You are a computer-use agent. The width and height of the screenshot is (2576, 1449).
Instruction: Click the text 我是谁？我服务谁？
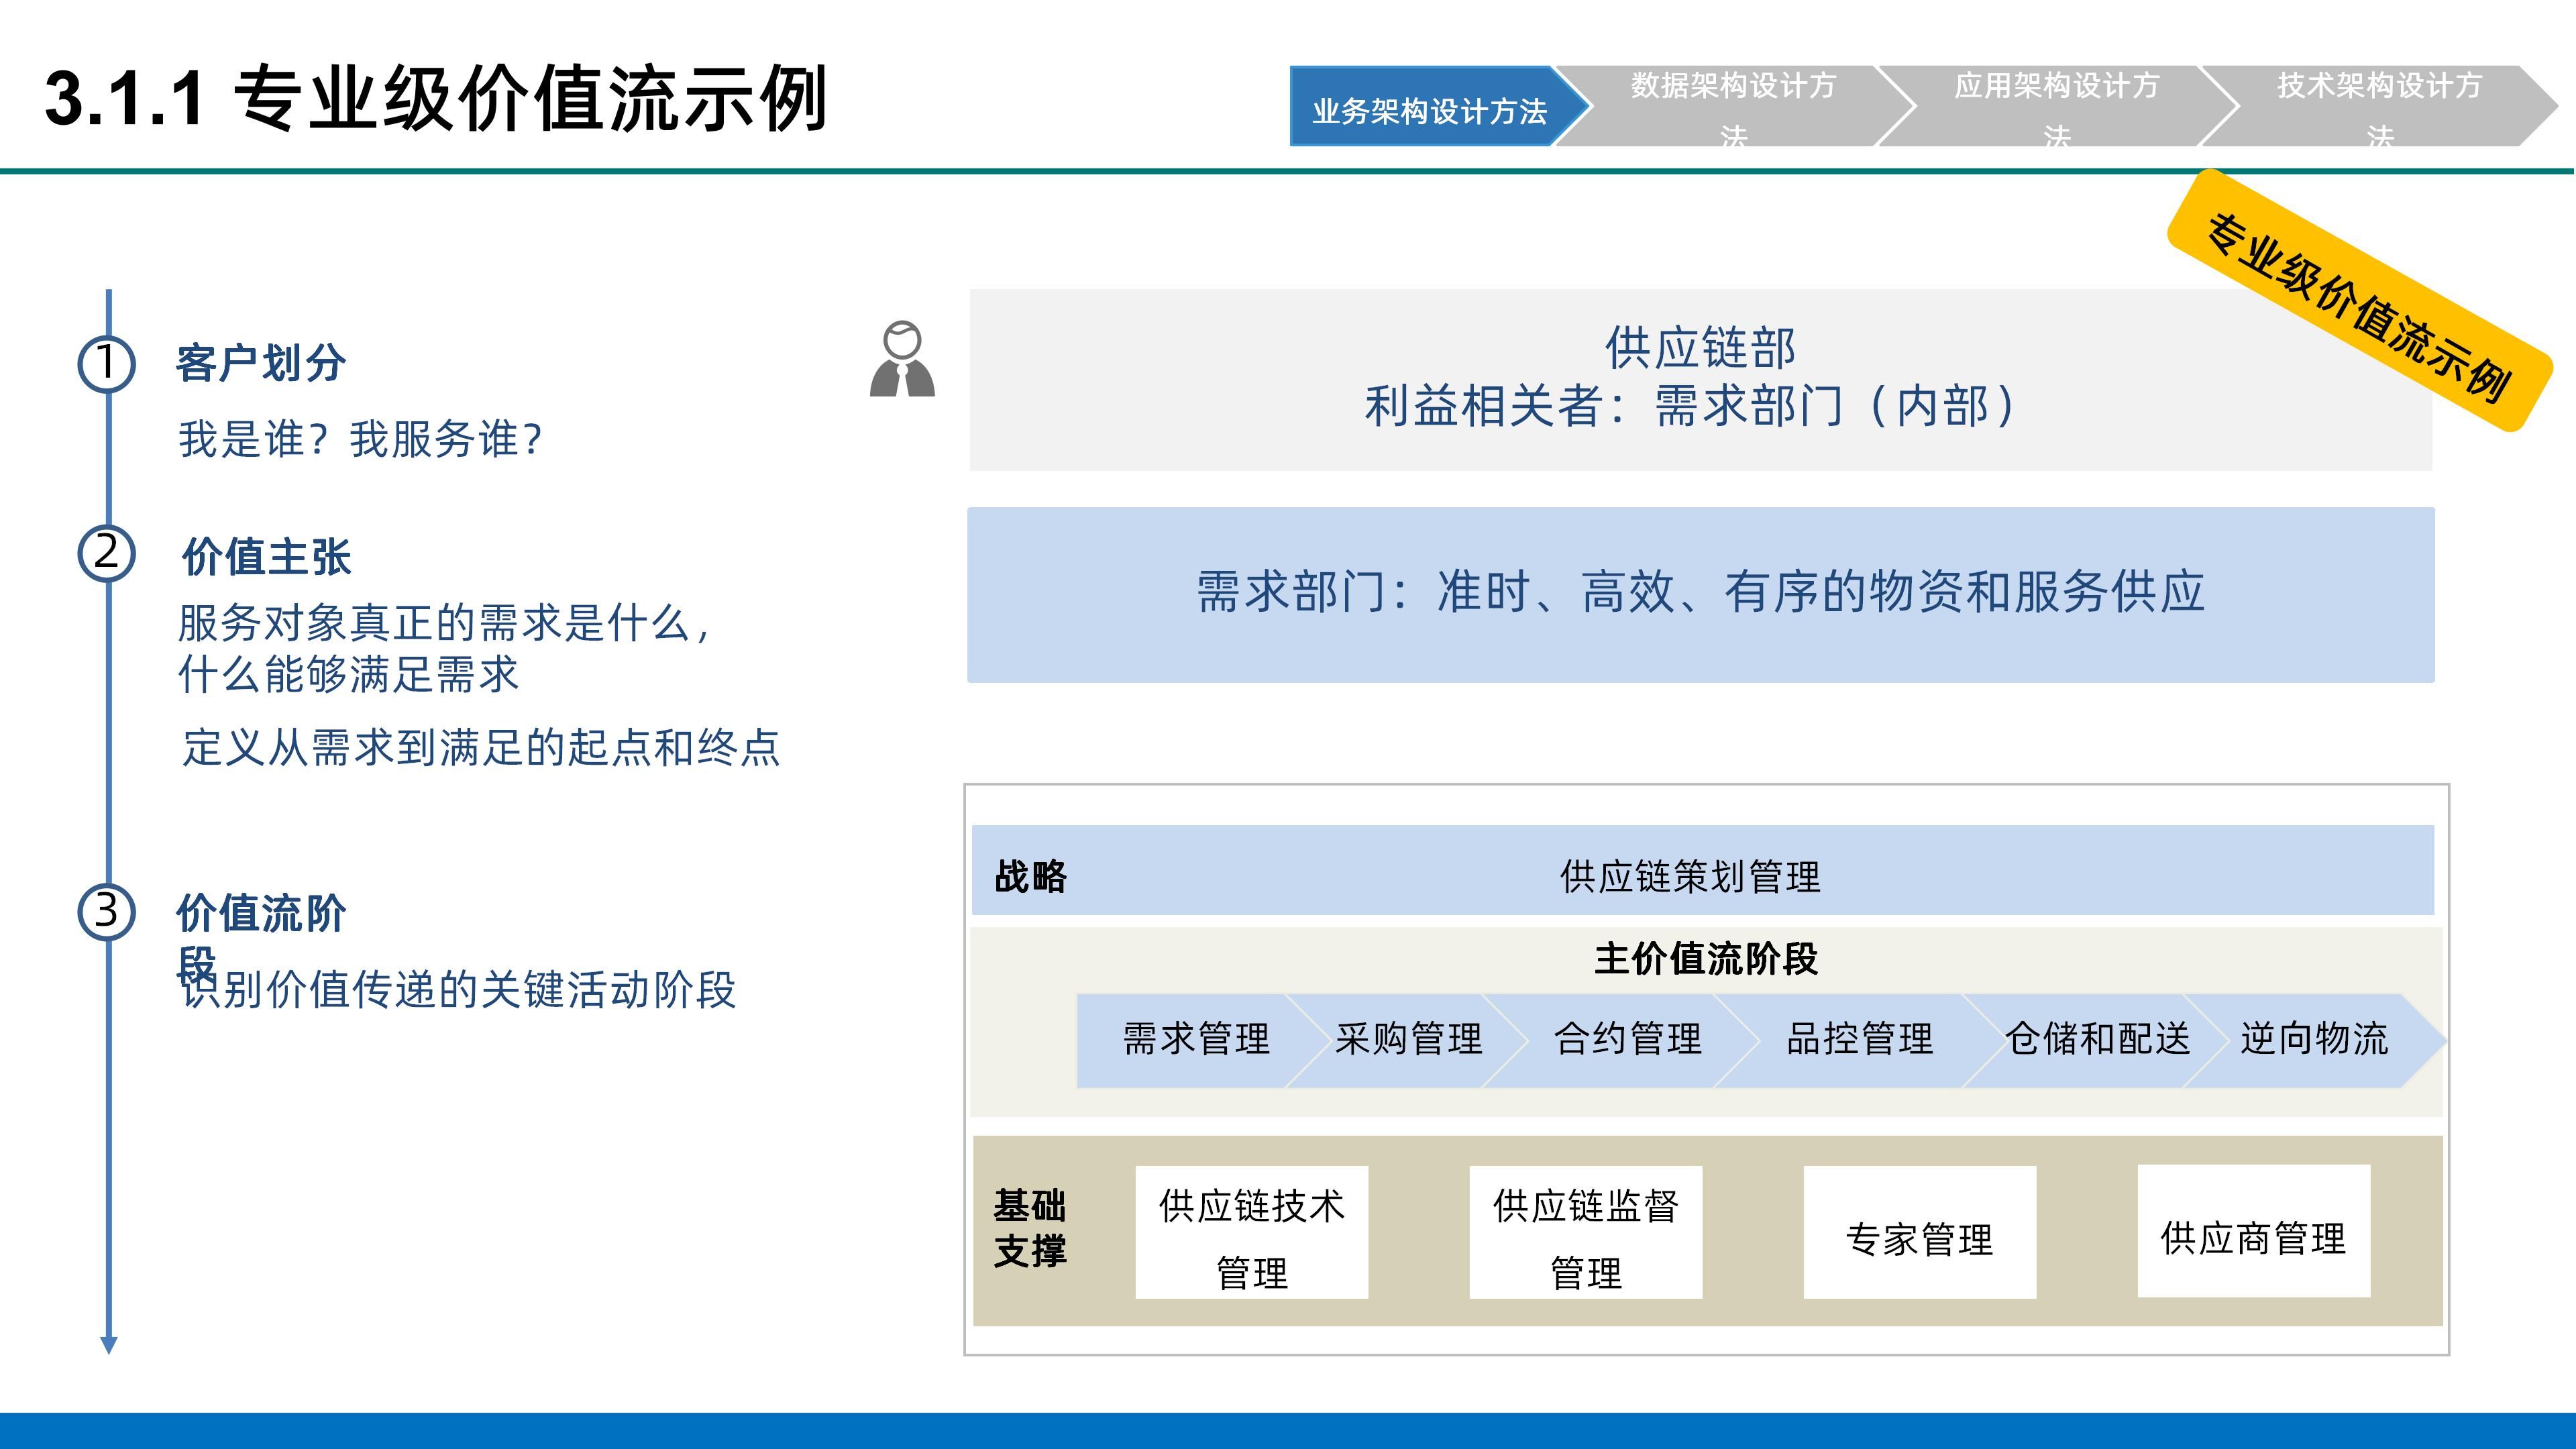pyautogui.click(x=361, y=439)
